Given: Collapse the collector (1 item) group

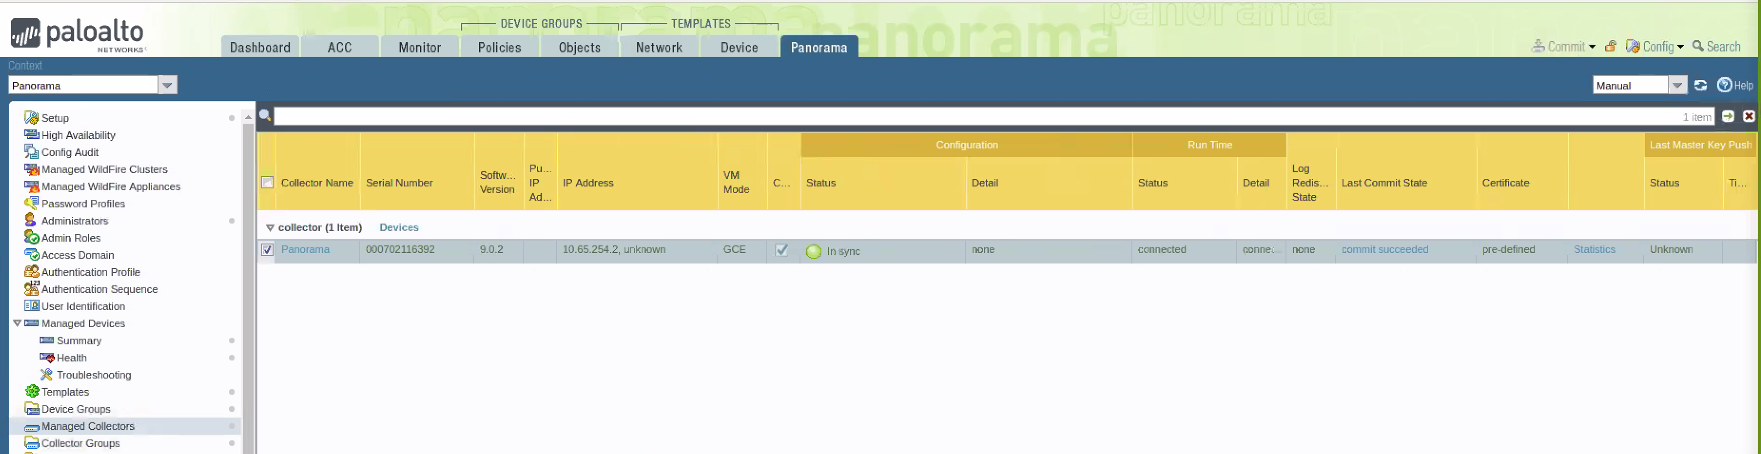Looking at the screenshot, I should (270, 228).
